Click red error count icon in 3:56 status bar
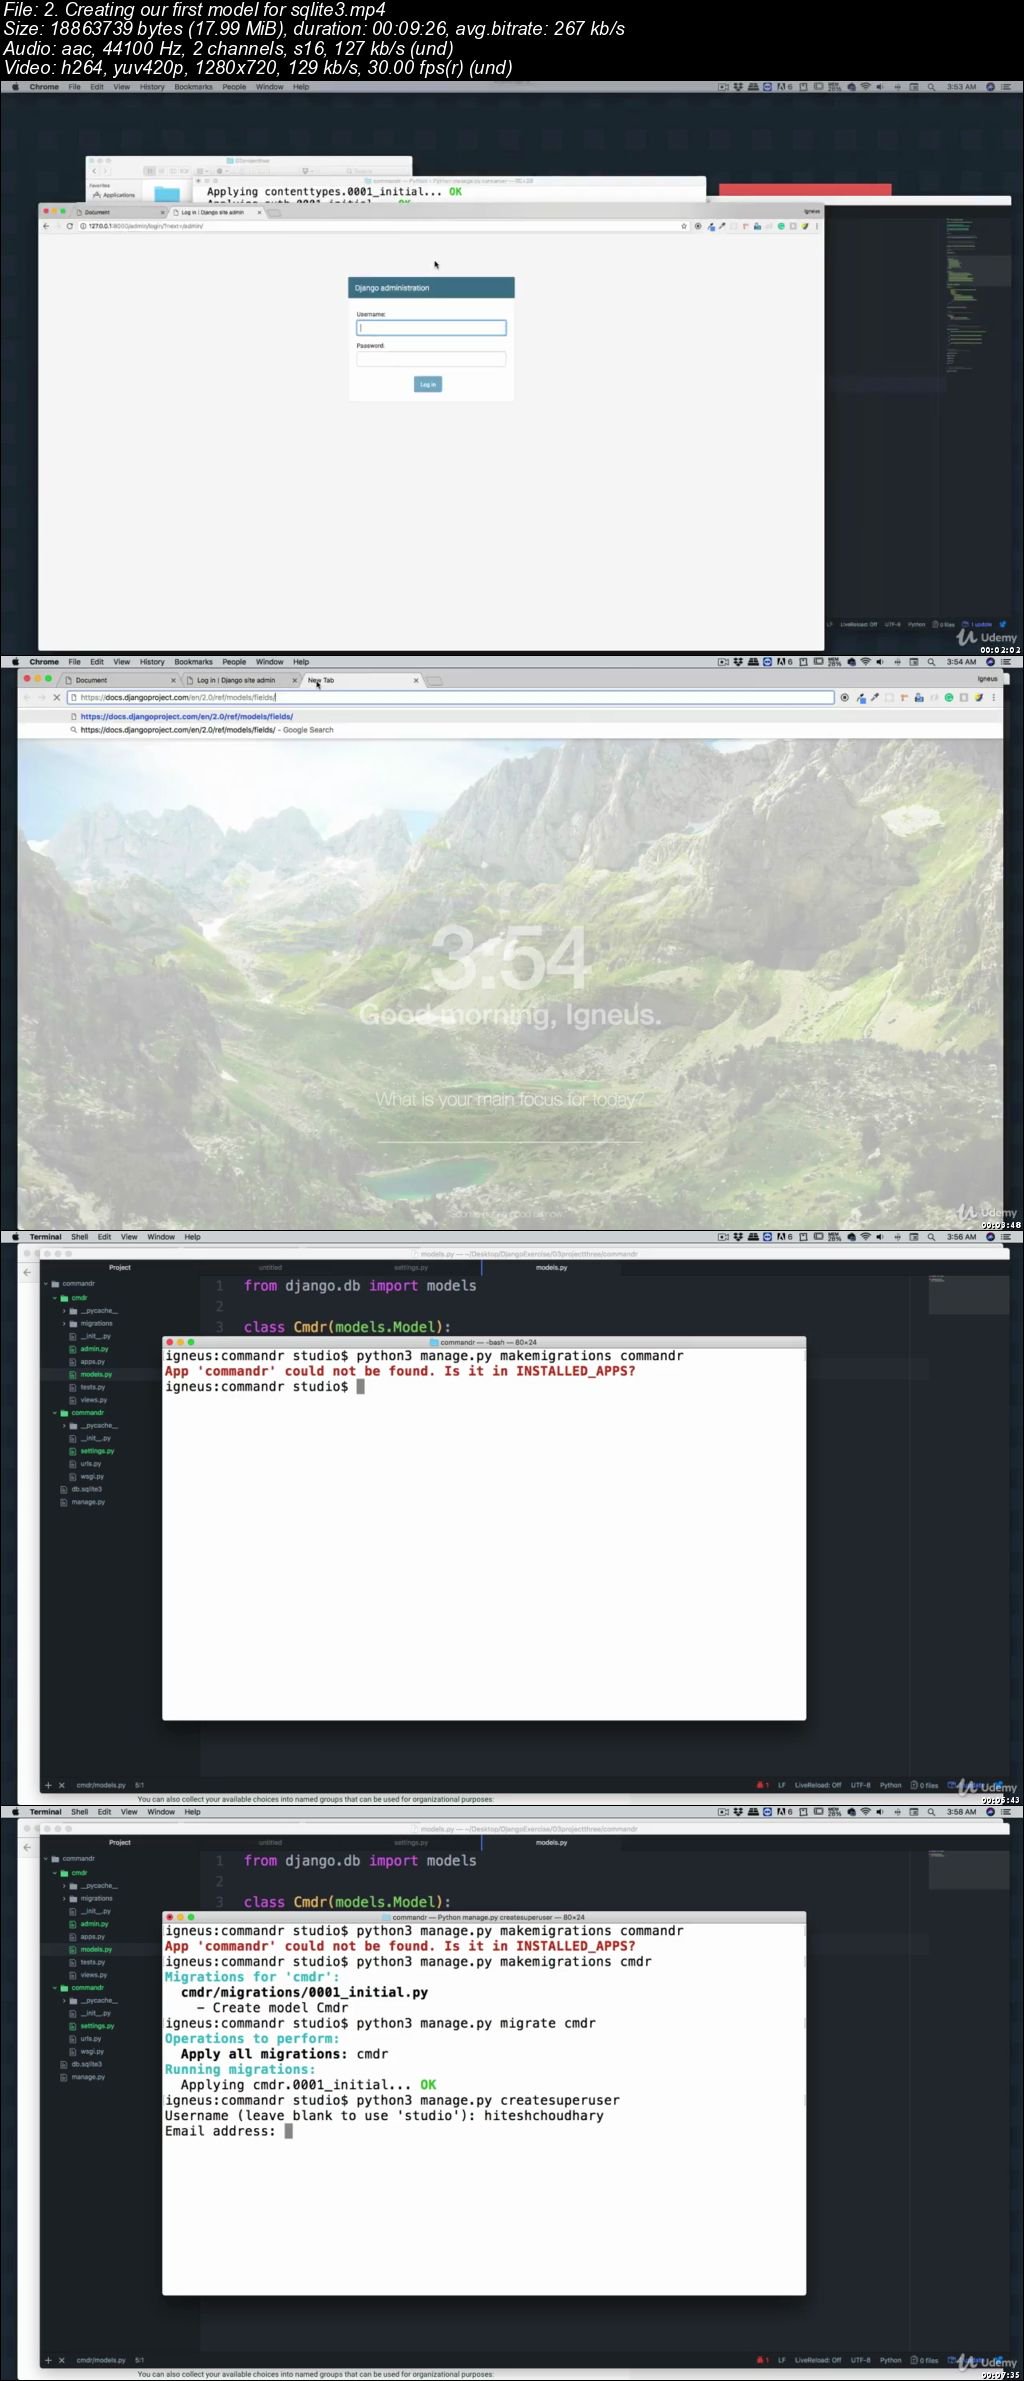This screenshot has height=2381, width=1024. (762, 1785)
